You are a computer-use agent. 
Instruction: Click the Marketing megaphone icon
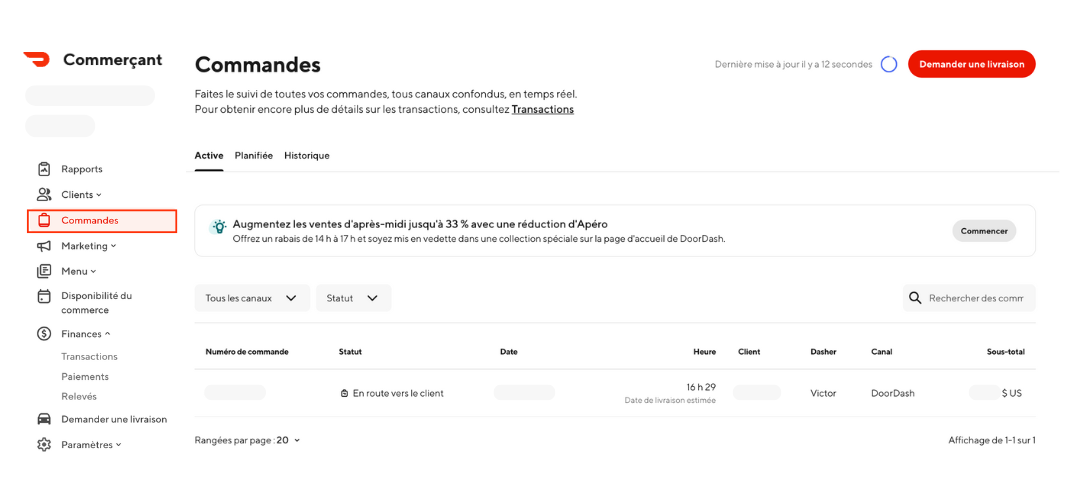44,246
